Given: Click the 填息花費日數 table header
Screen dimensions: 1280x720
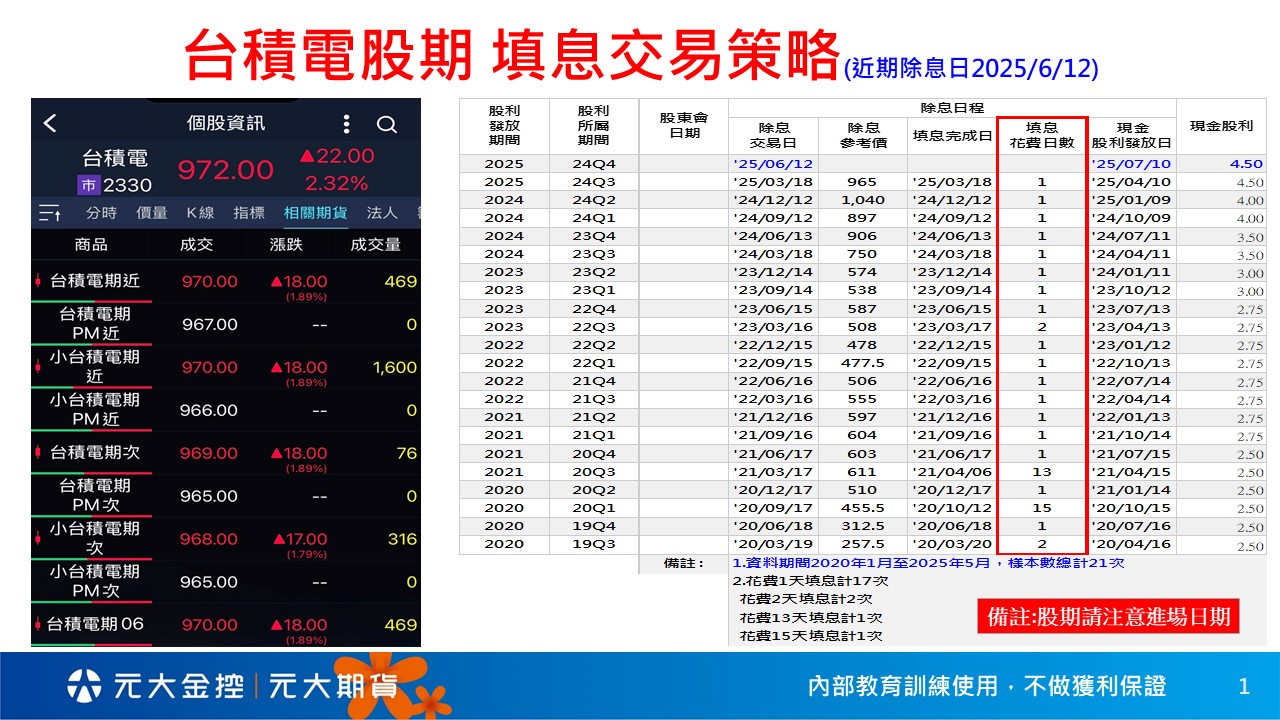Looking at the screenshot, I should tap(1042, 135).
